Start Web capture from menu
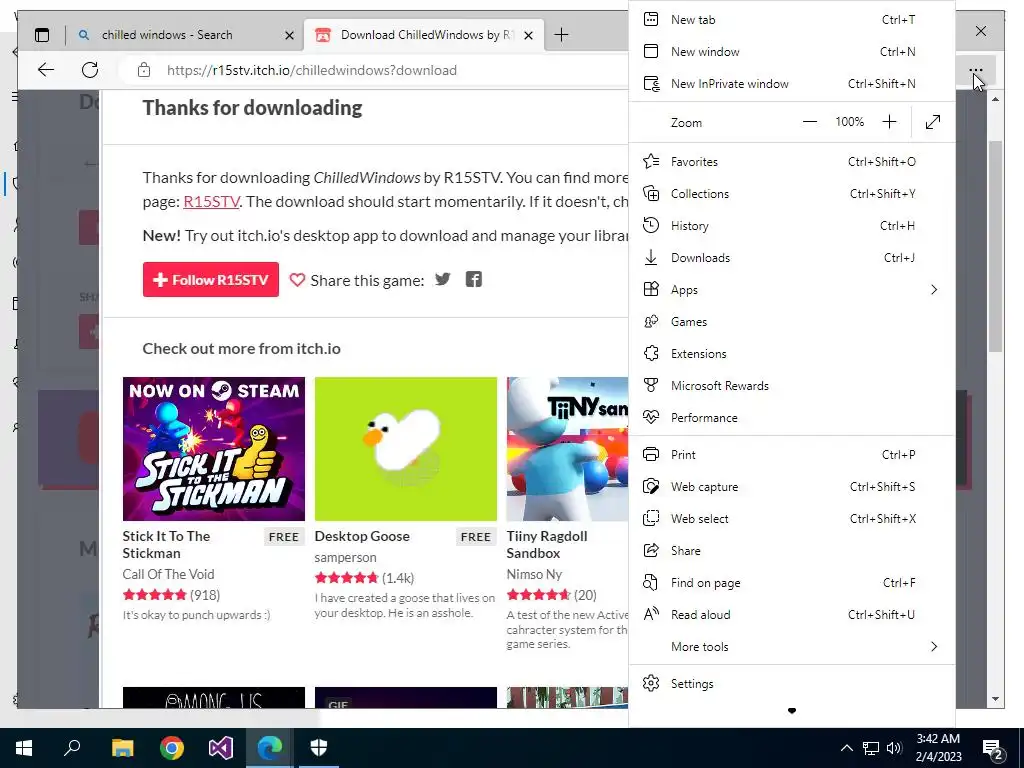Screen dimensions: 1024x768 792,487
